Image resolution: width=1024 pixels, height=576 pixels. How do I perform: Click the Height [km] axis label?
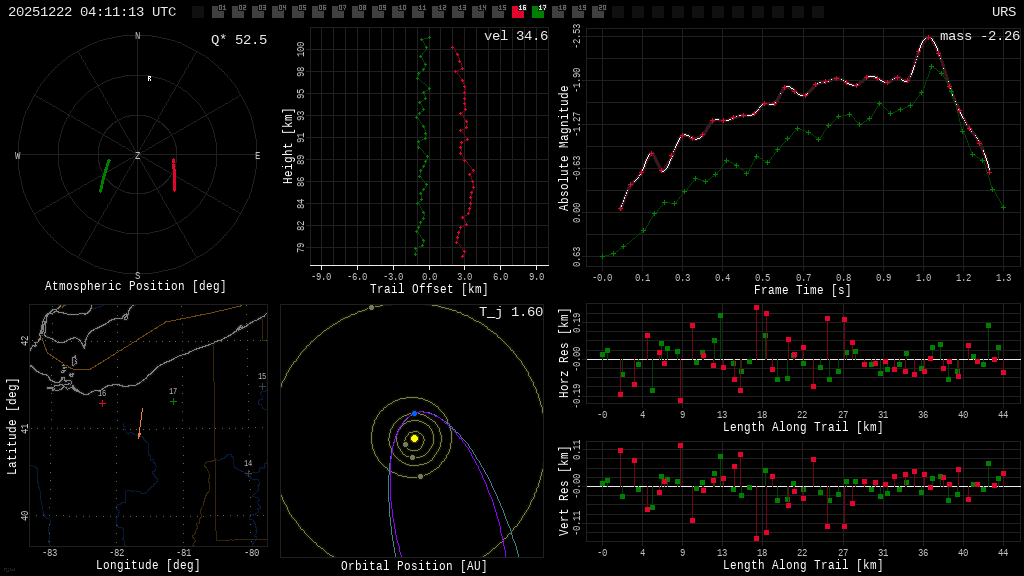[x=287, y=146]
